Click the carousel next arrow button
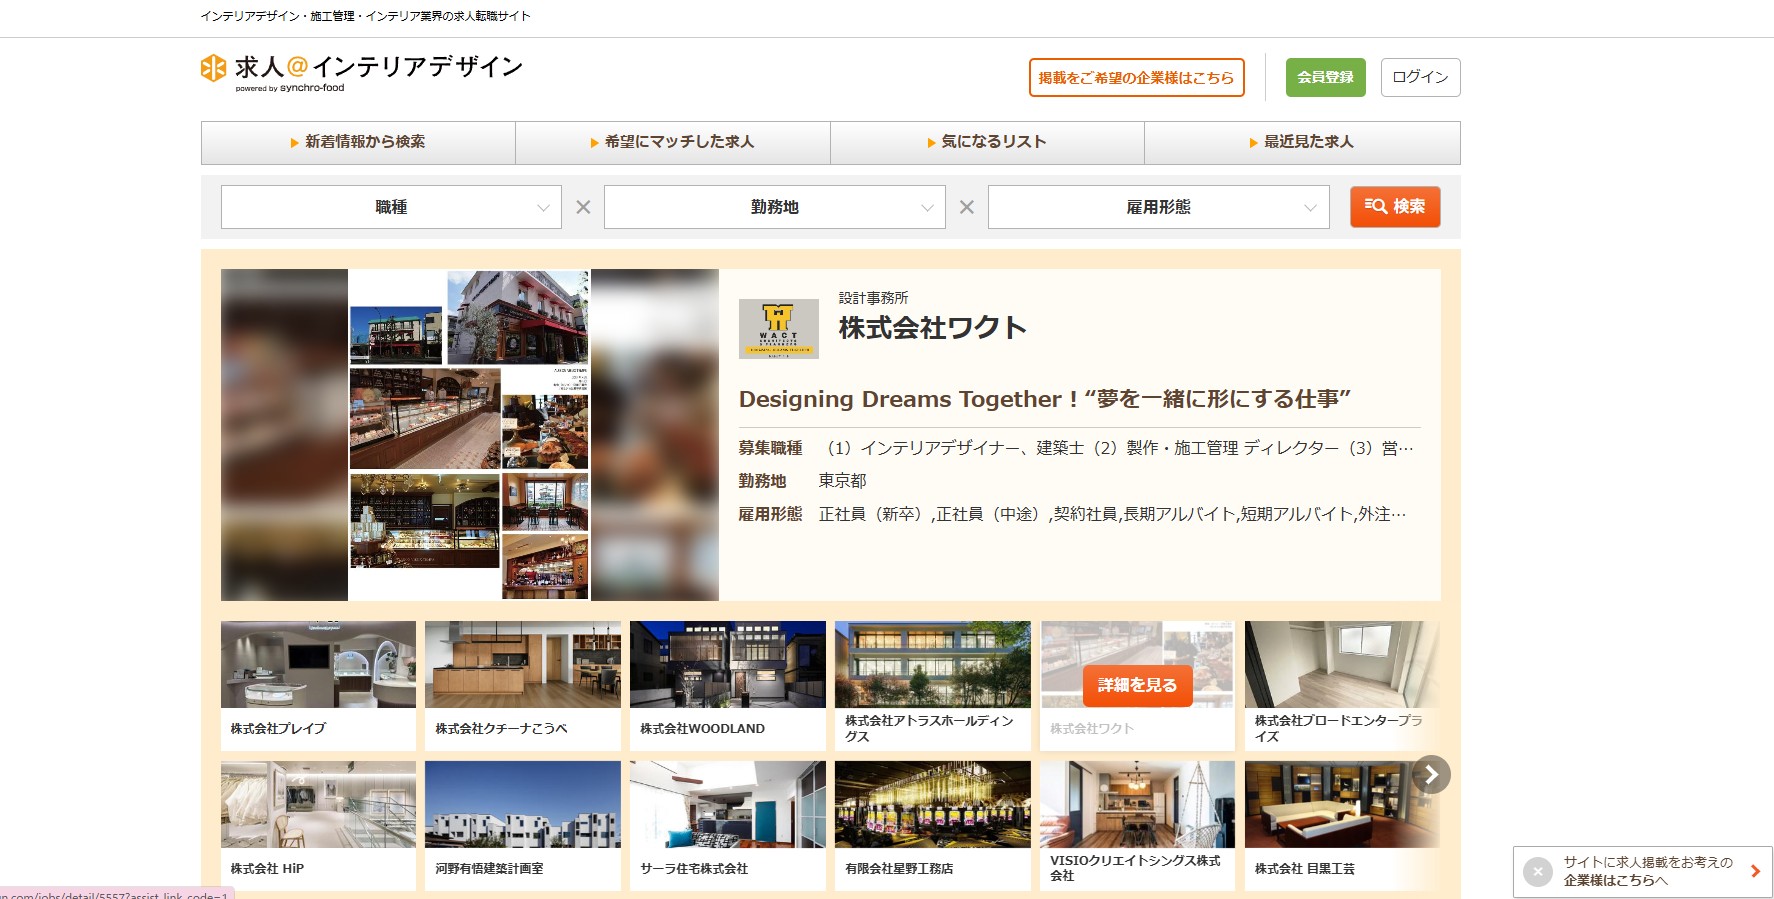This screenshot has width=1774, height=899. point(1431,774)
